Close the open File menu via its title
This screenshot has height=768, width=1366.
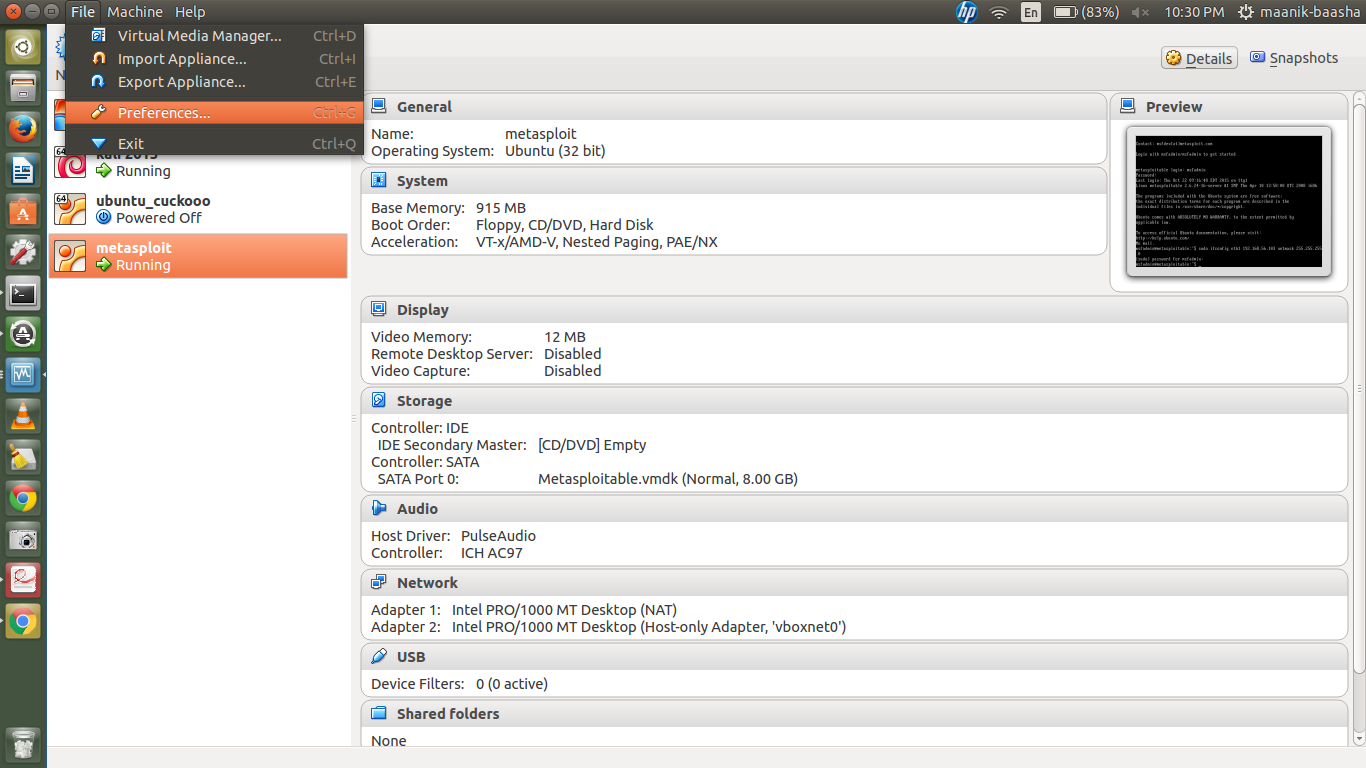tap(83, 12)
